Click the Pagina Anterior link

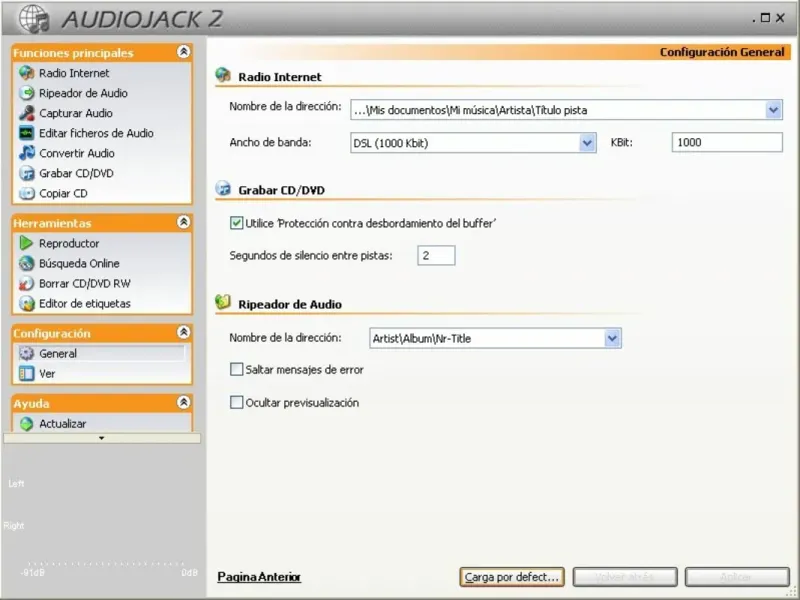(259, 577)
